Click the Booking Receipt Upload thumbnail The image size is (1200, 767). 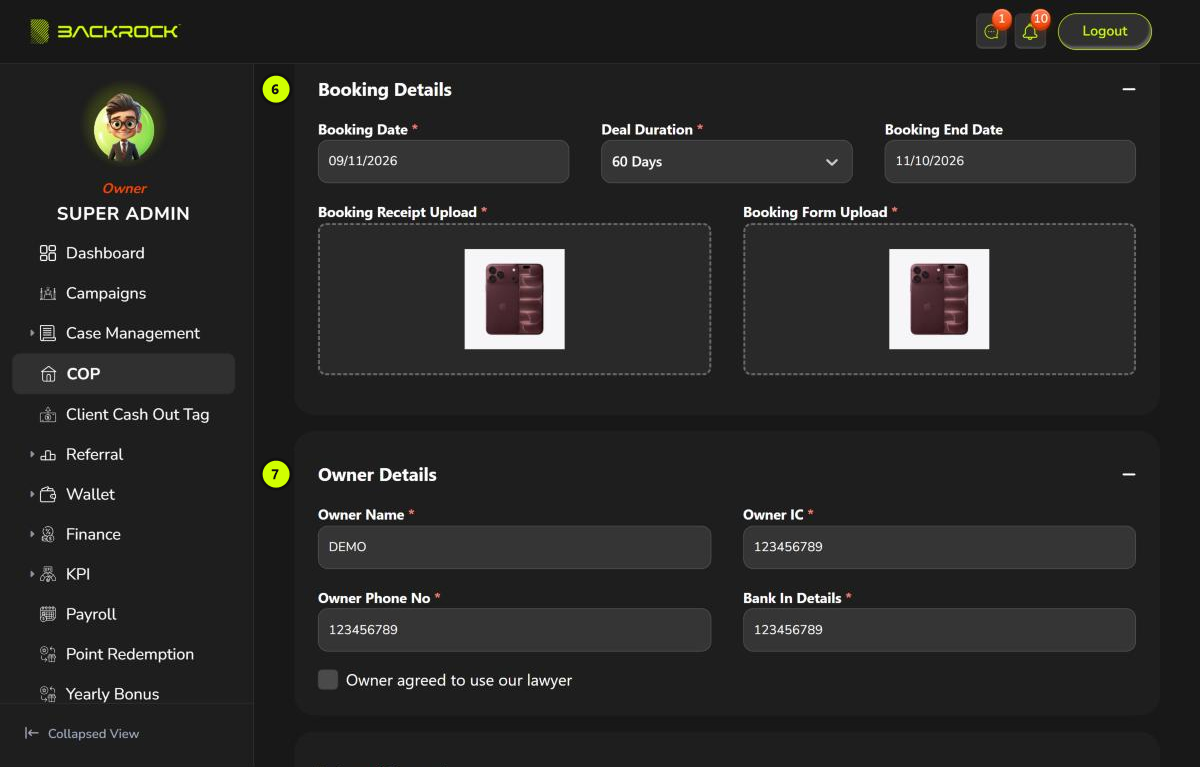(x=514, y=299)
